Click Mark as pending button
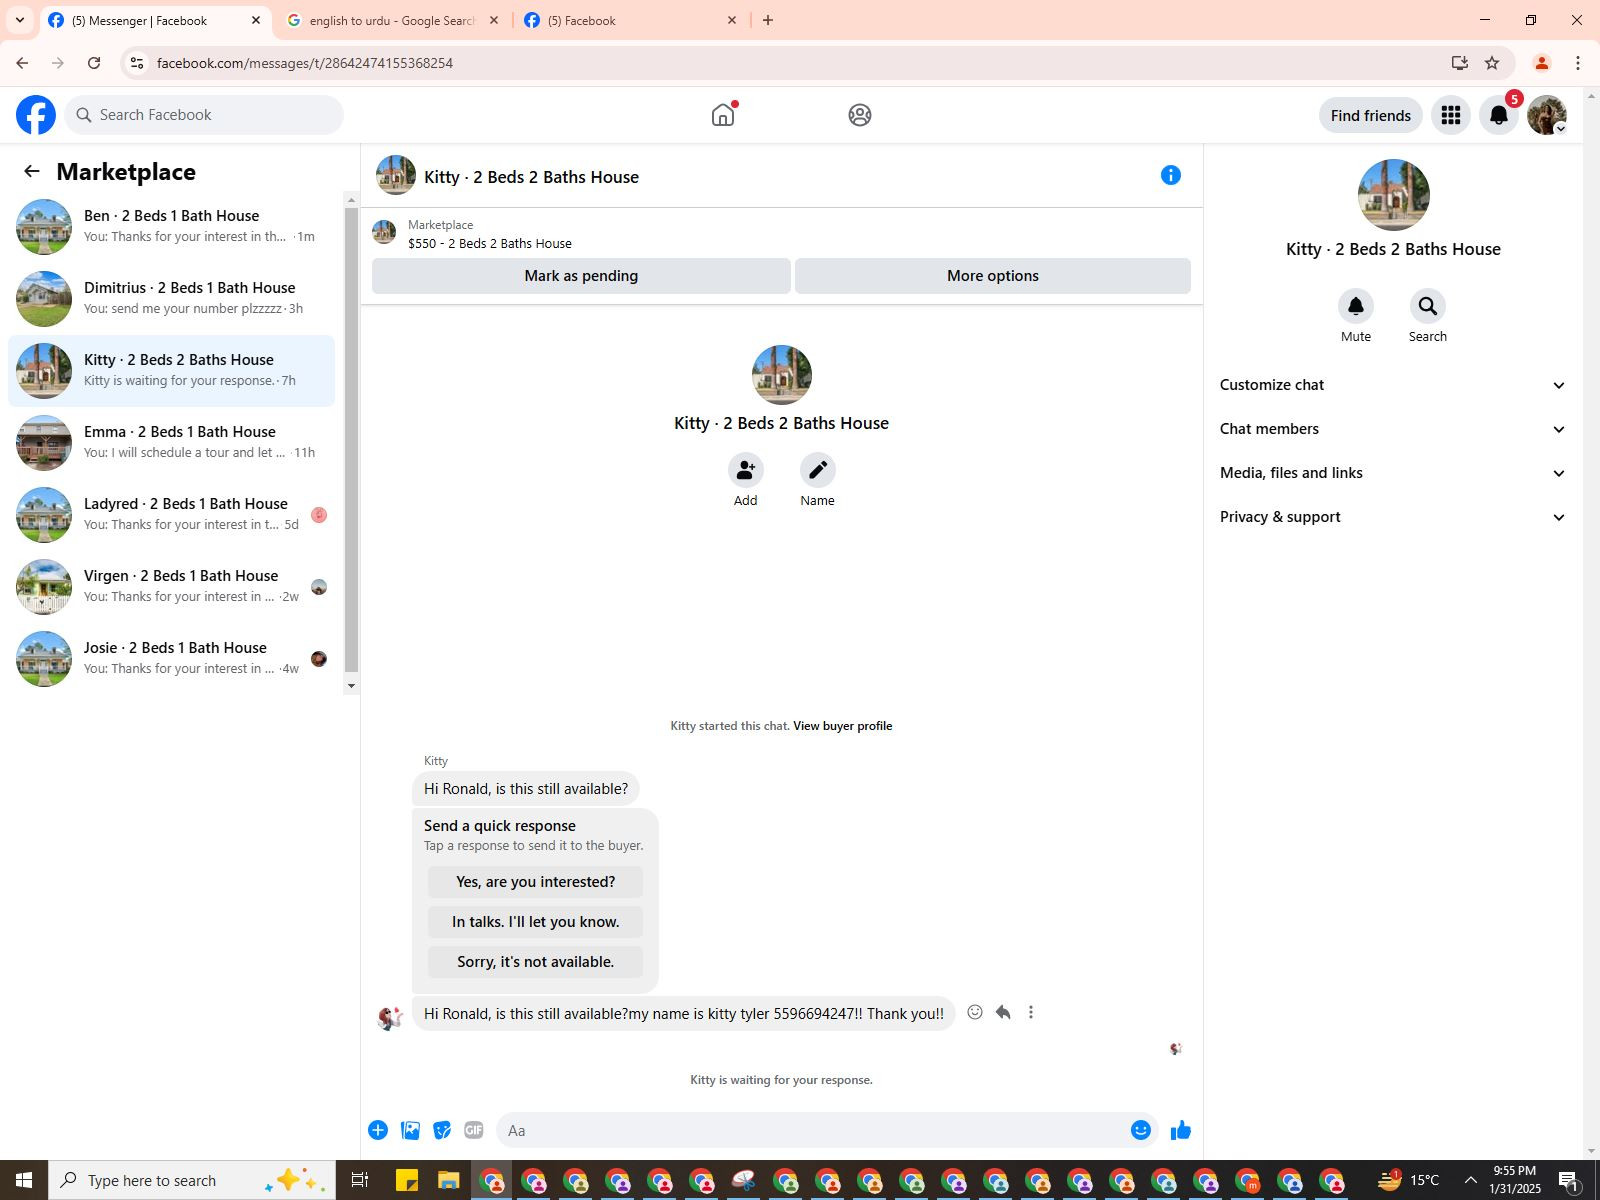The height and width of the screenshot is (1200, 1600). 581,276
